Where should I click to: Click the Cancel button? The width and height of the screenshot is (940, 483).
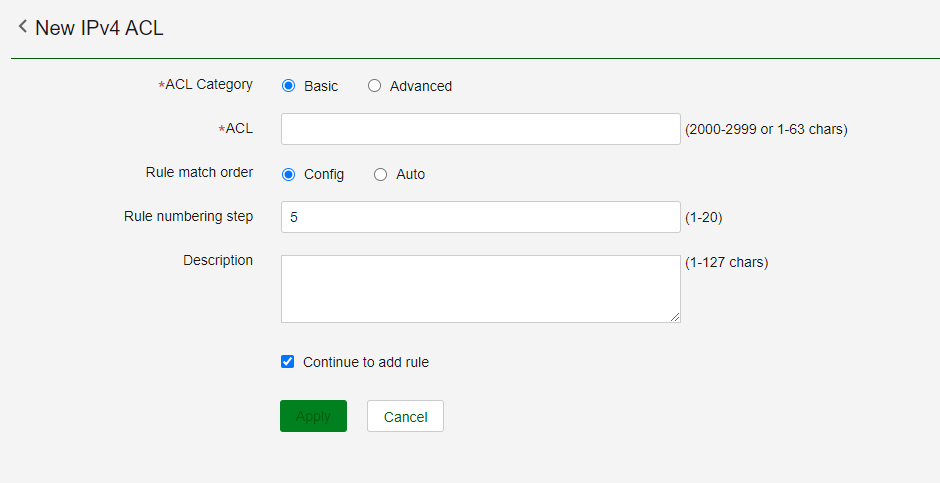click(405, 416)
